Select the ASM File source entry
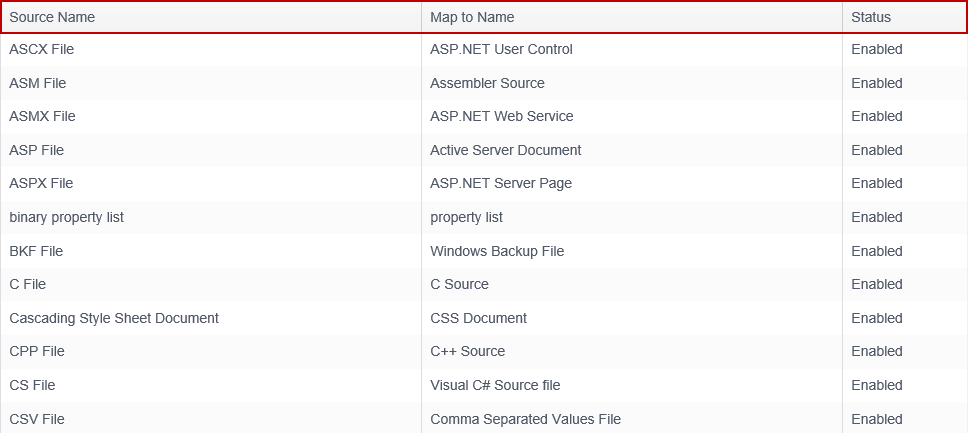This screenshot has height=433, width=968. pos(38,83)
